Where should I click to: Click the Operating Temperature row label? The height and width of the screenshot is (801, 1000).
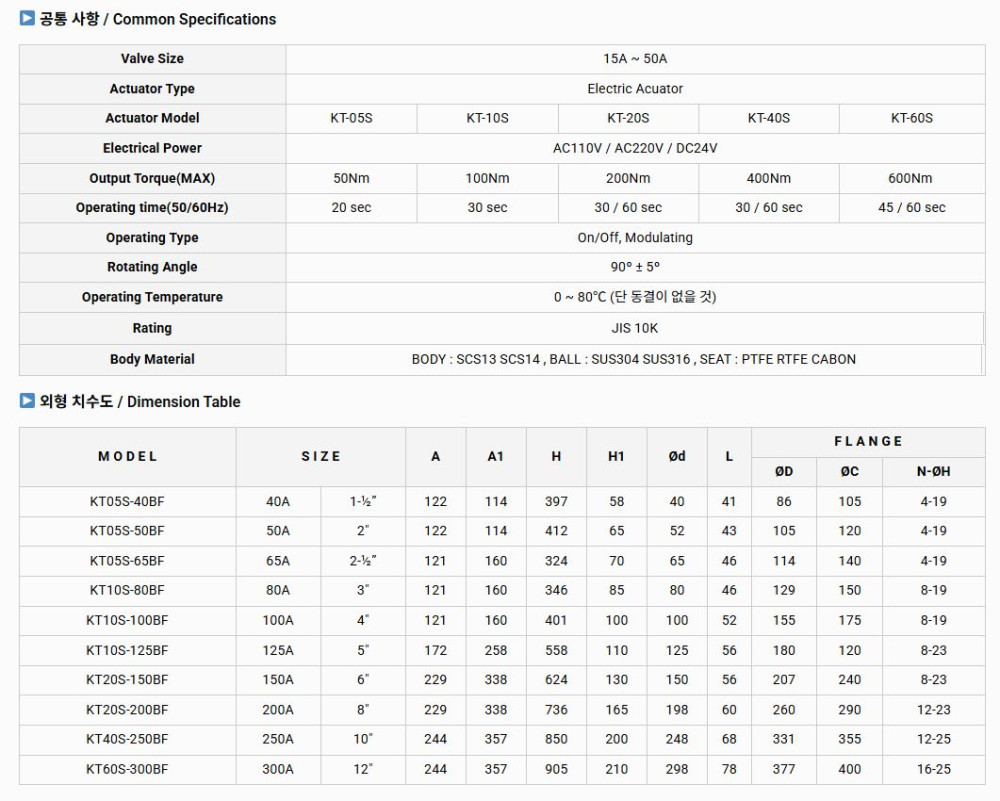(x=152, y=297)
